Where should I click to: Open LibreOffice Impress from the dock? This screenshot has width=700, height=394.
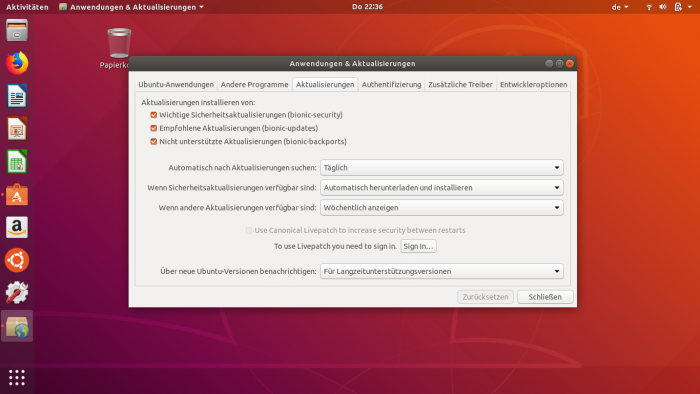[17, 129]
